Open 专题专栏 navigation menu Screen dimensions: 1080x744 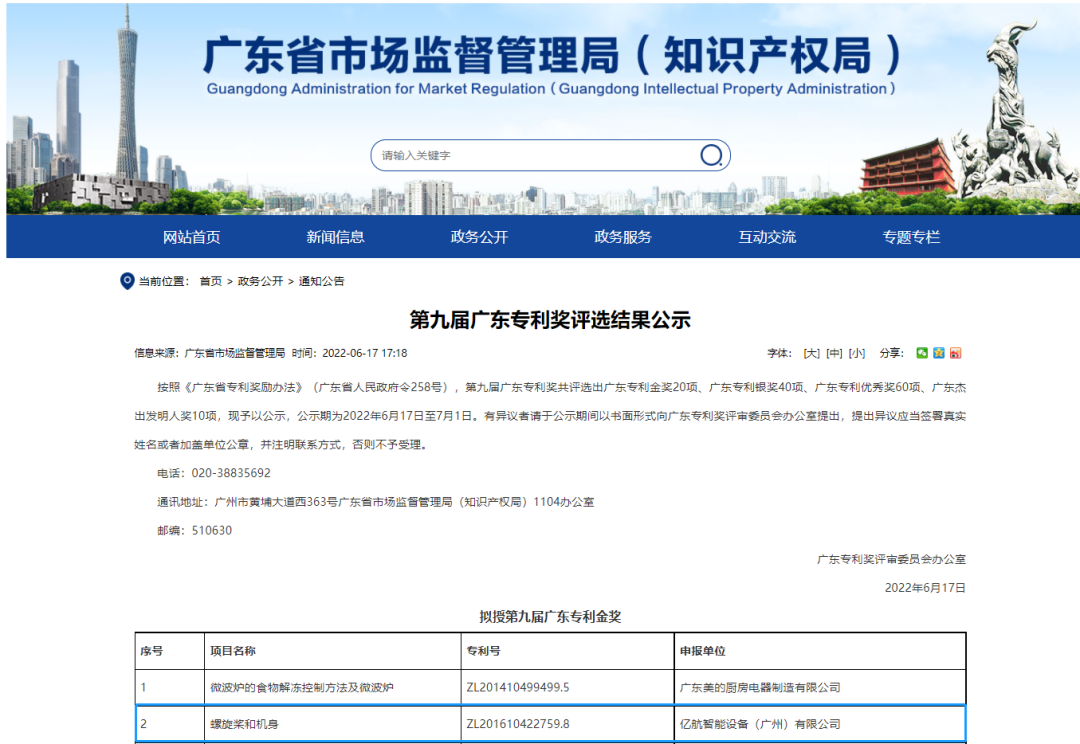point(911,237)
